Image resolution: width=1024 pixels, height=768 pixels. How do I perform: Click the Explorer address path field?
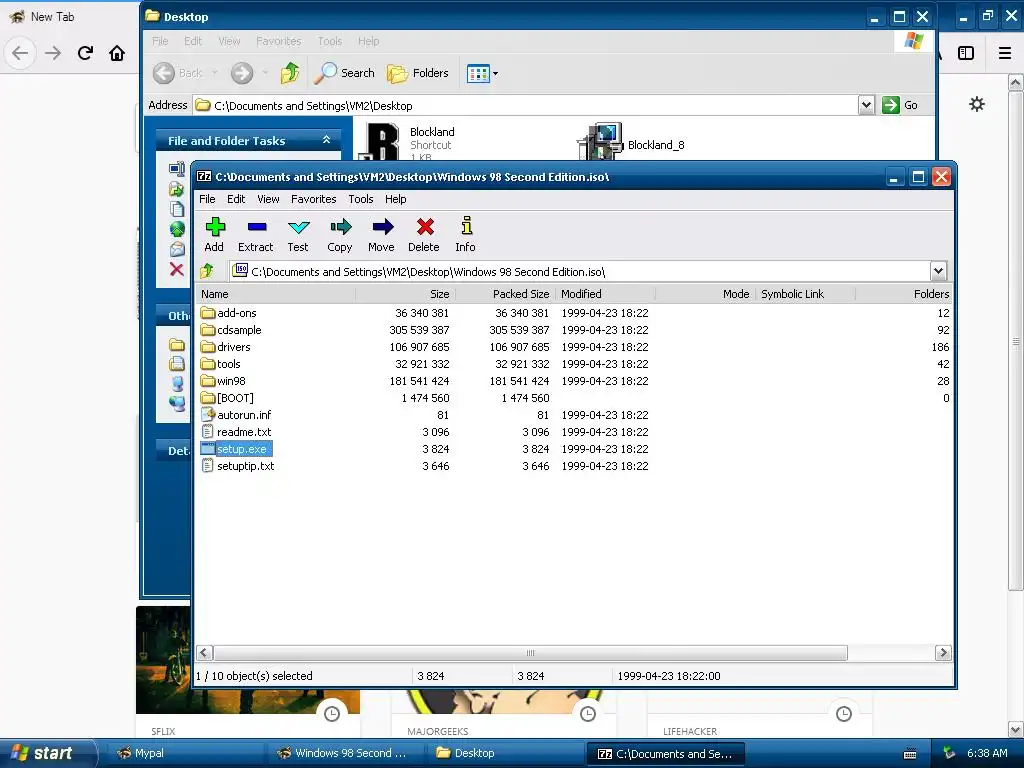[x=525, y=105]
